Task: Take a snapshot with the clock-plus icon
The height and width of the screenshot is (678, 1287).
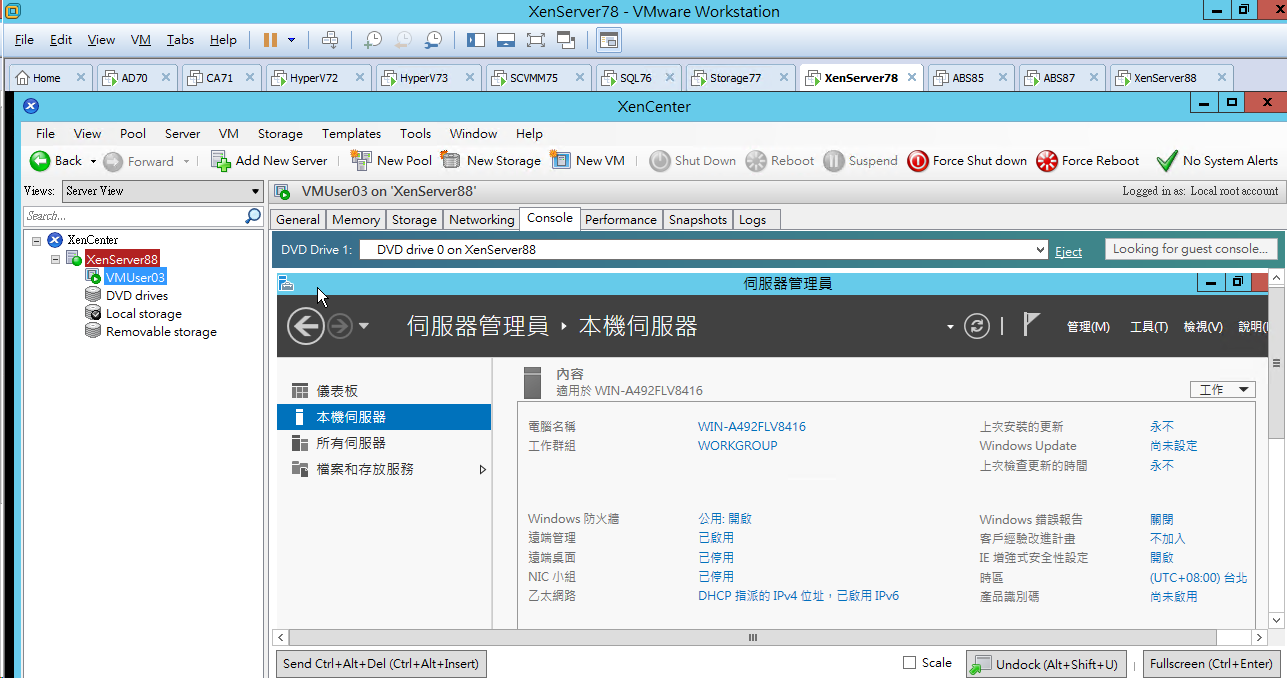Action: click(x=372, y=40)
